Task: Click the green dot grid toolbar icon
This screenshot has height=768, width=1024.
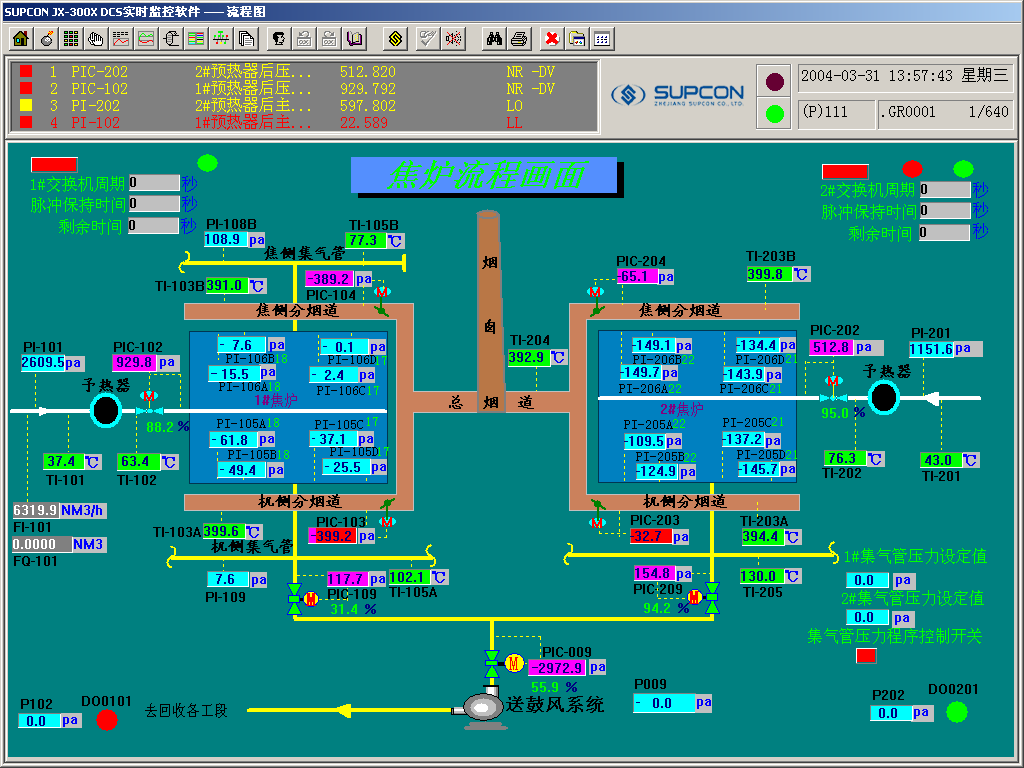Action: [71, 39]
